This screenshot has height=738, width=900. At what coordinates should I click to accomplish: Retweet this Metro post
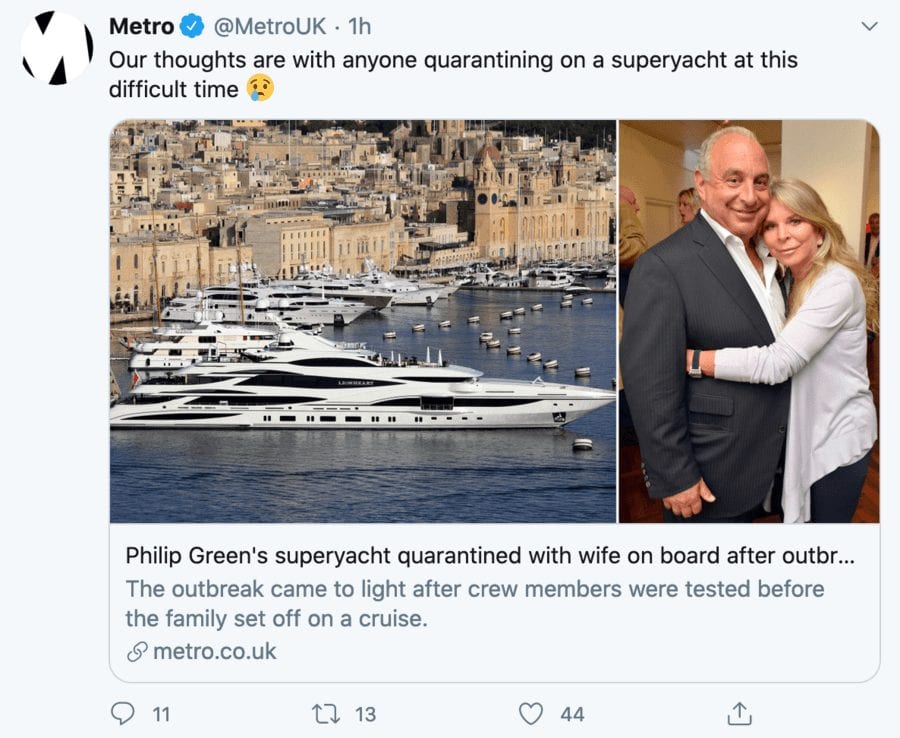click(326, 714)
